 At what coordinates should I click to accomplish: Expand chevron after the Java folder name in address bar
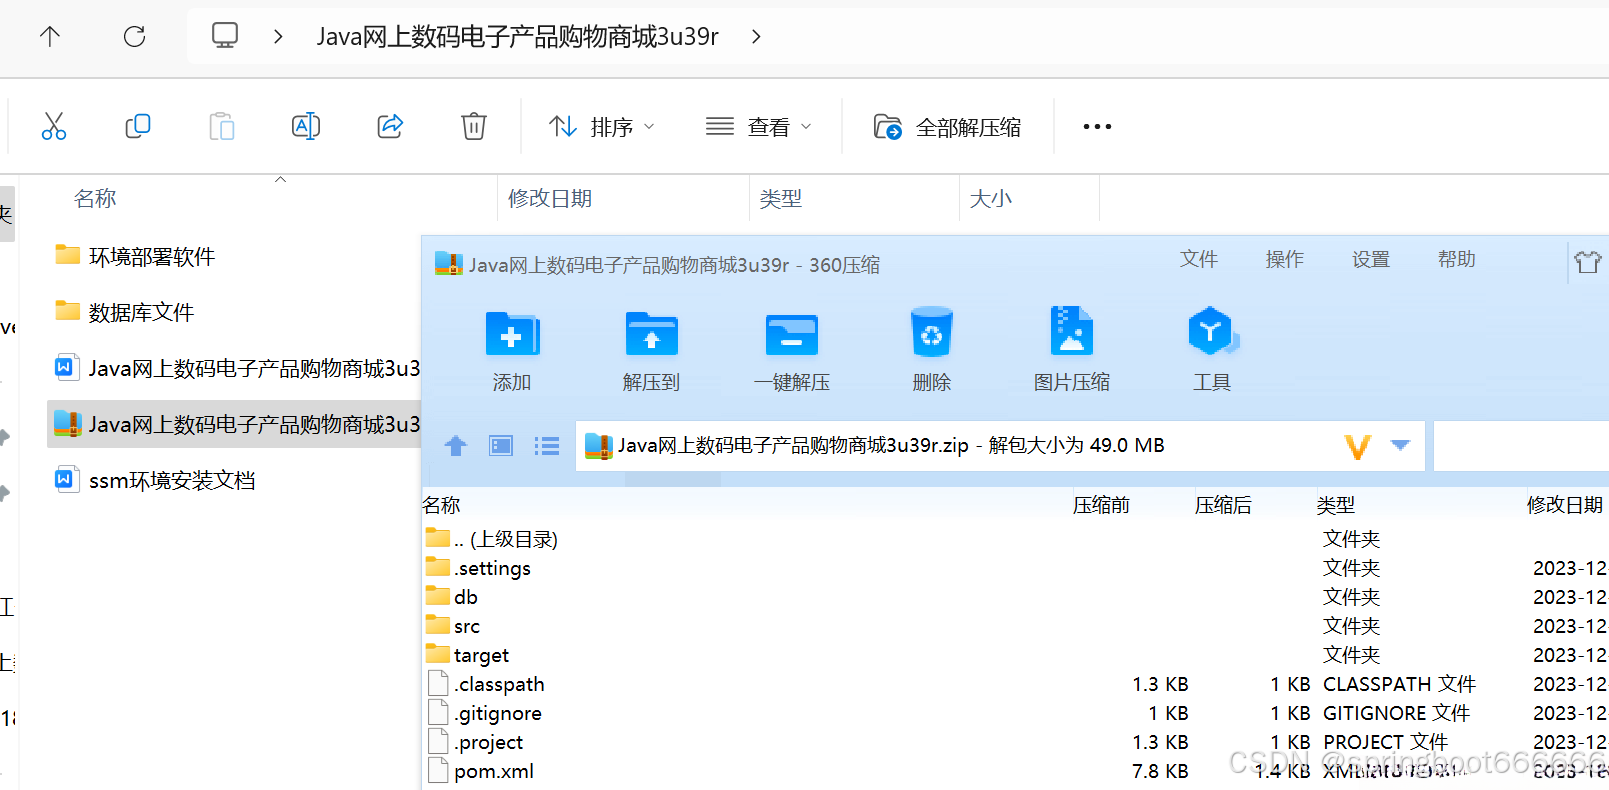[756, 37]
